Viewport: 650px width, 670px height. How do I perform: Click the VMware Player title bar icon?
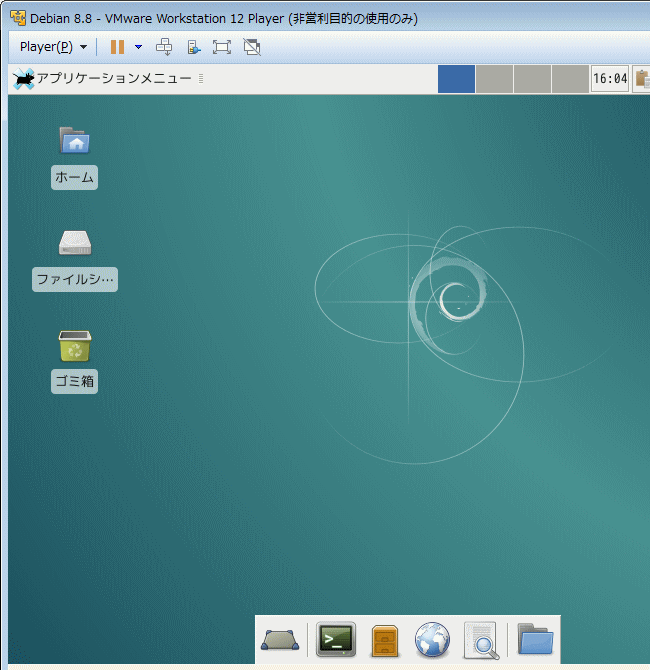tap(18, 18)
